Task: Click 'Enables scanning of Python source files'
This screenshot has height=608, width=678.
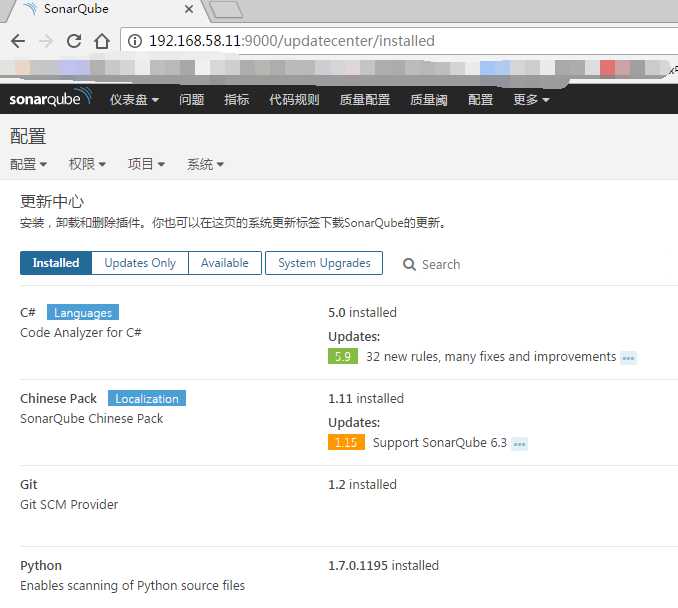Action: [x=133, y=586]
